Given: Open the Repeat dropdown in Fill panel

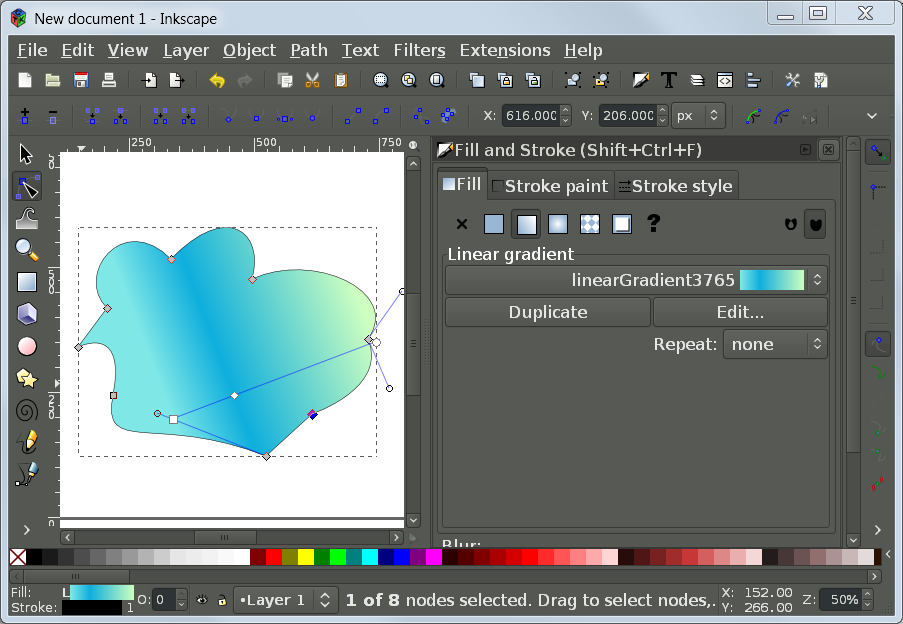Looking at the screenshot, I should [x=775, y=344].
